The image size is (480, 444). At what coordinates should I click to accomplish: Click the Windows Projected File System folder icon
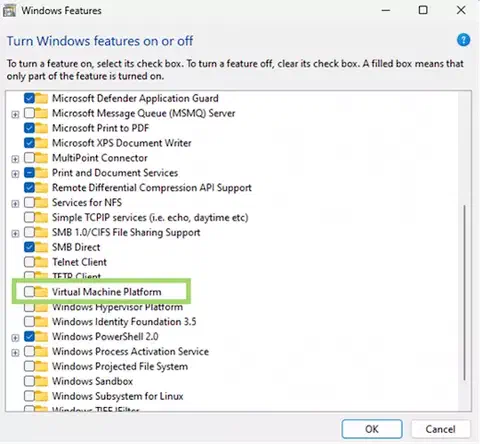click(42, 366)
